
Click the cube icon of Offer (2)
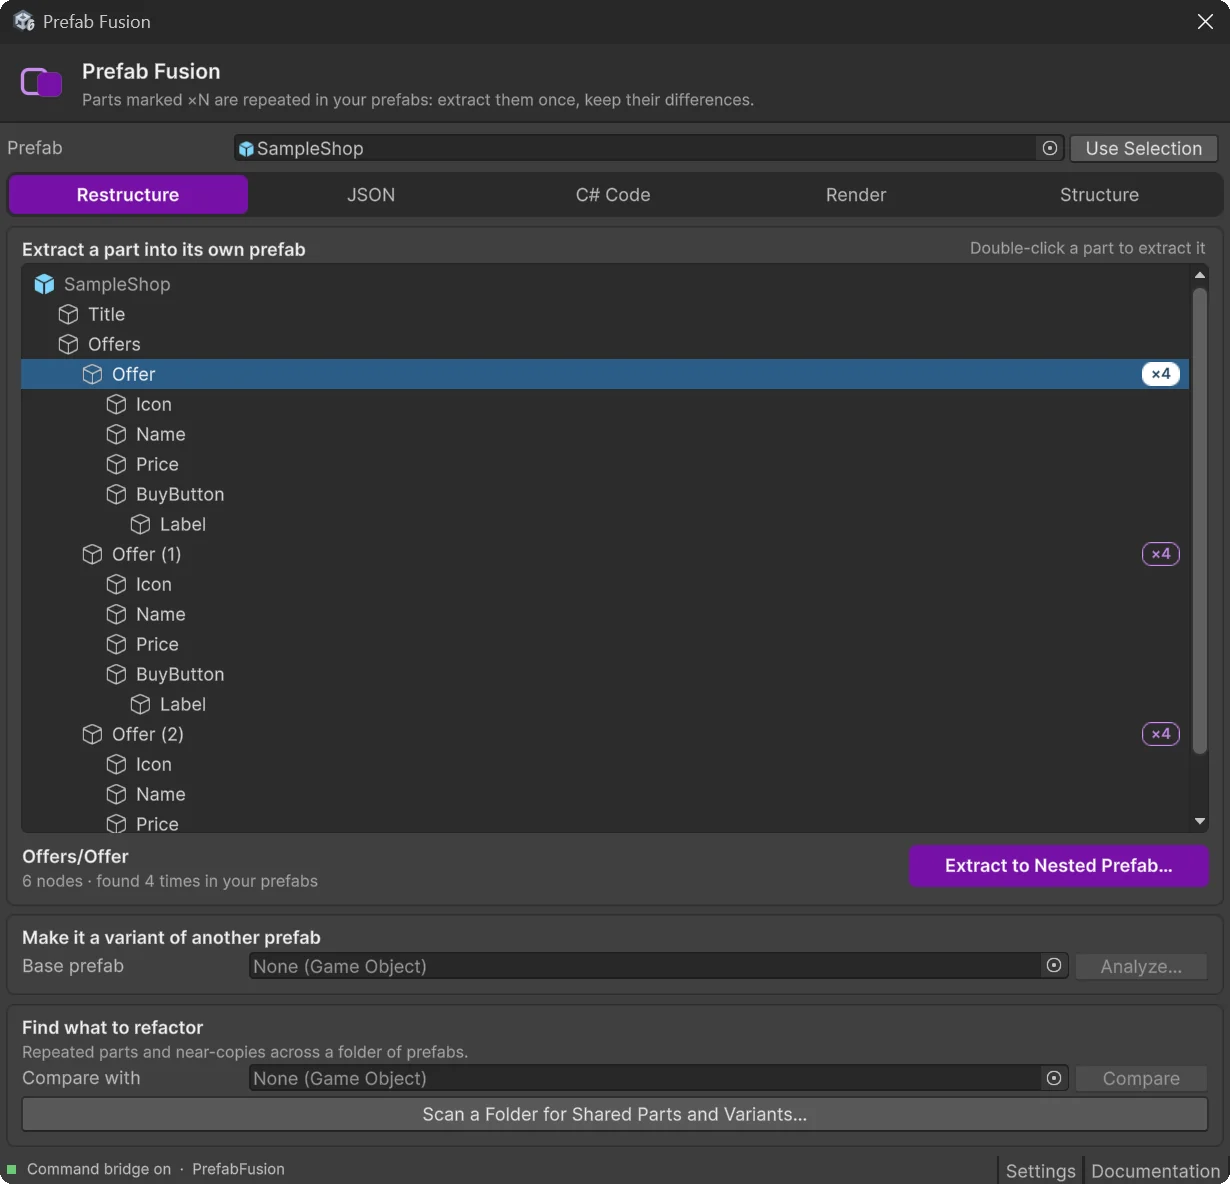pos(92,734)
